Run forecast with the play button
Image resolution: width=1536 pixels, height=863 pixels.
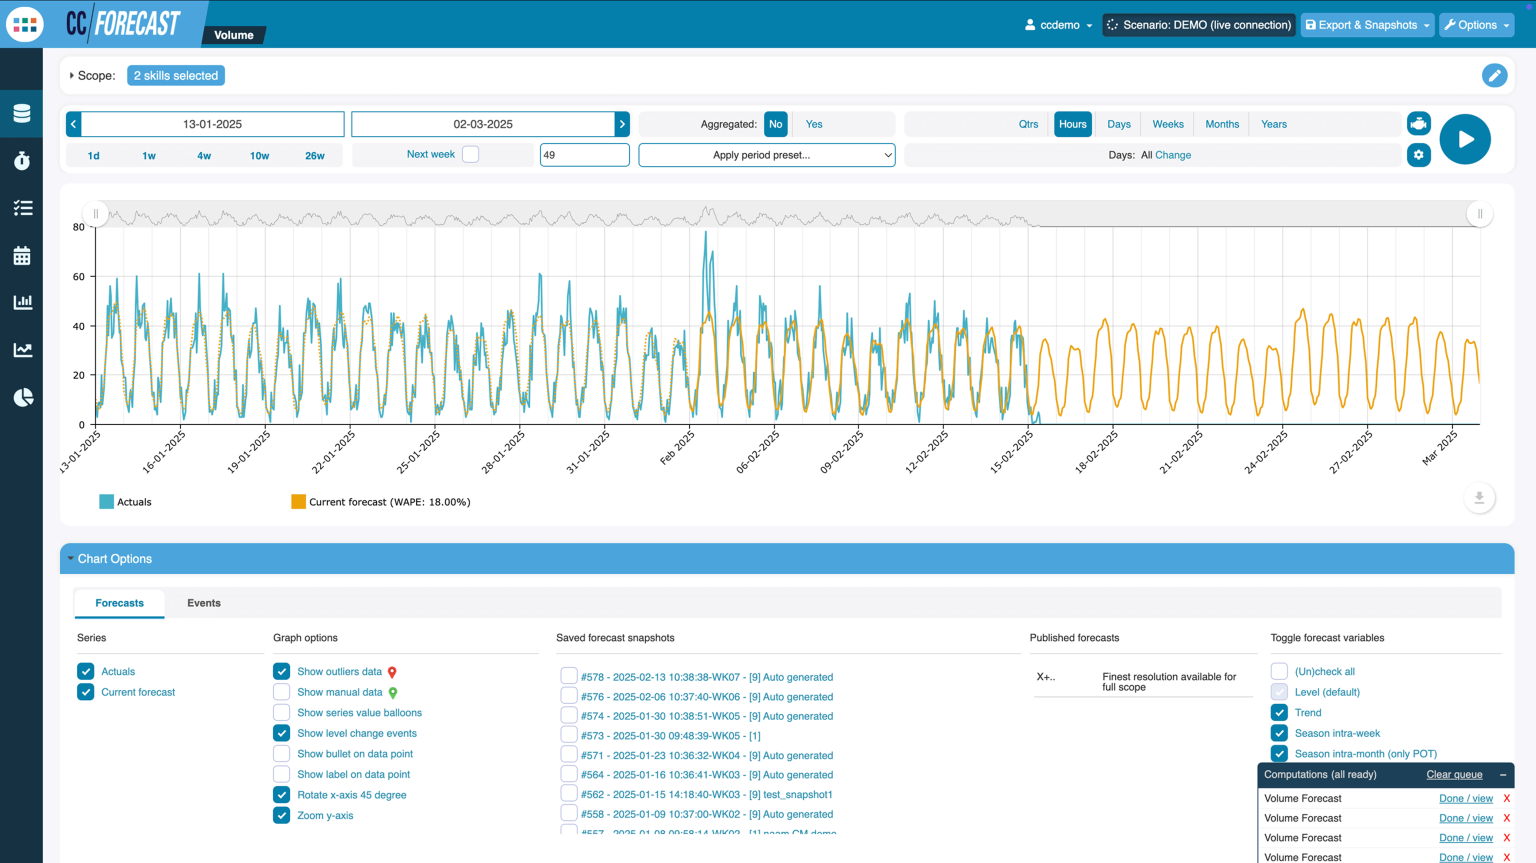point(1465,139)
